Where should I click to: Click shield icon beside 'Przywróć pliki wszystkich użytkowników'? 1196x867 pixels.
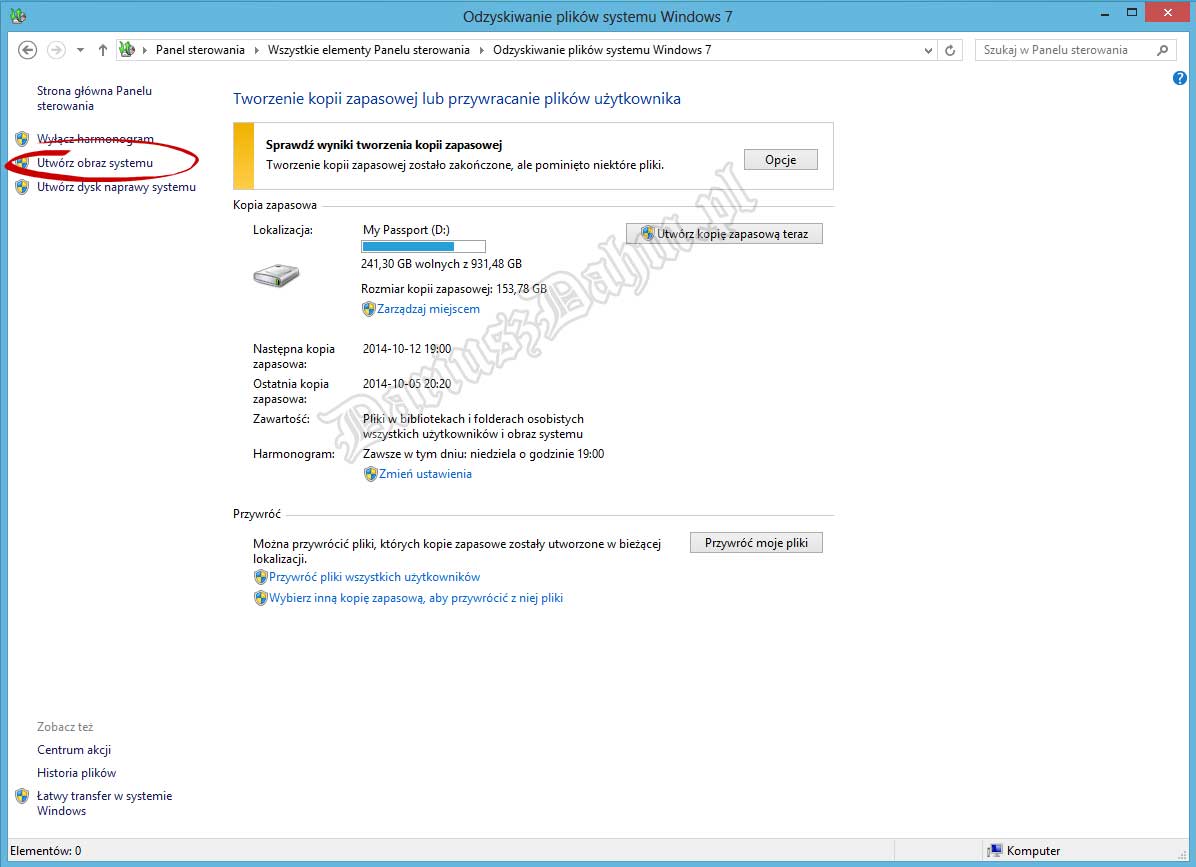[x=261, y=577]
